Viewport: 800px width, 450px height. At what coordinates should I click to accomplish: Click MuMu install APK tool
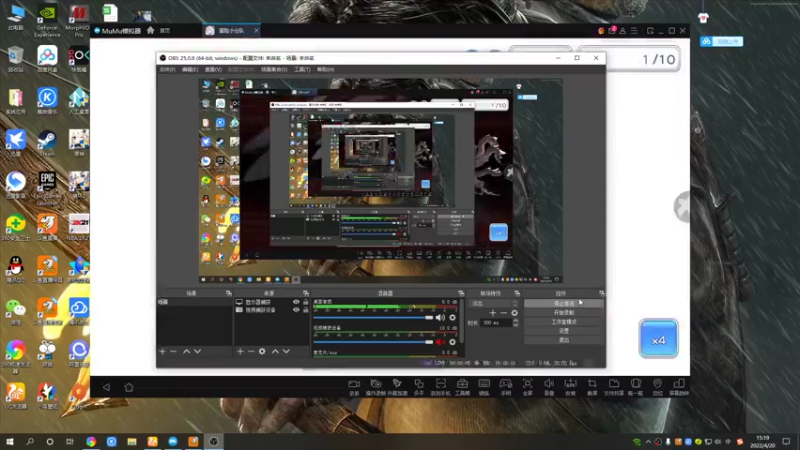(570, 387)
